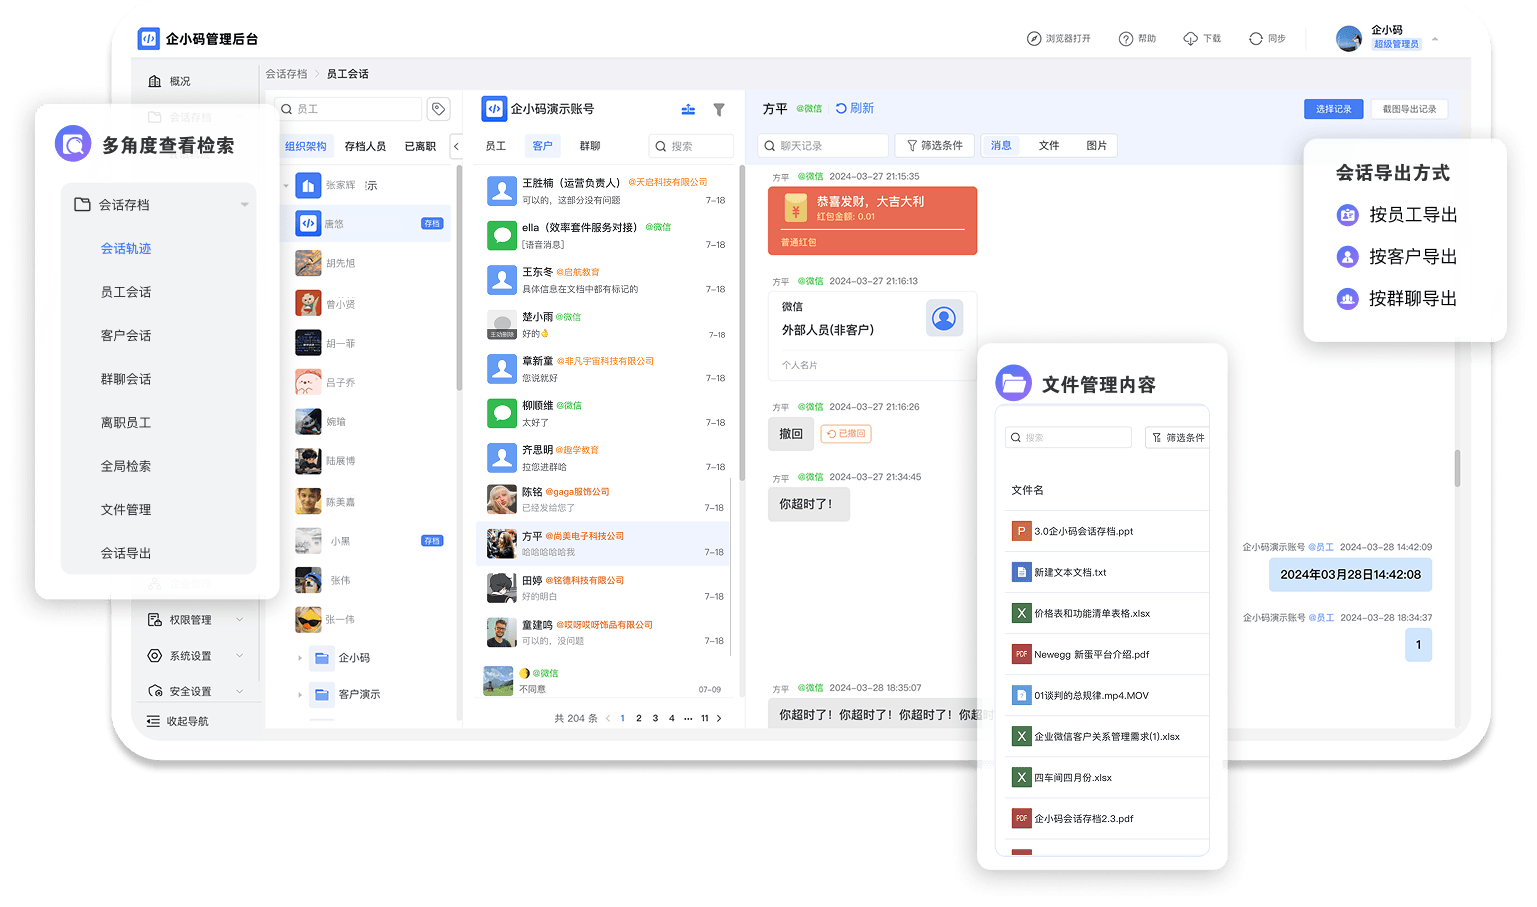The width and height of the screenshot is (1537, 907).
Task: Click the tag icon beside employee search
Action: coord(438,109)
